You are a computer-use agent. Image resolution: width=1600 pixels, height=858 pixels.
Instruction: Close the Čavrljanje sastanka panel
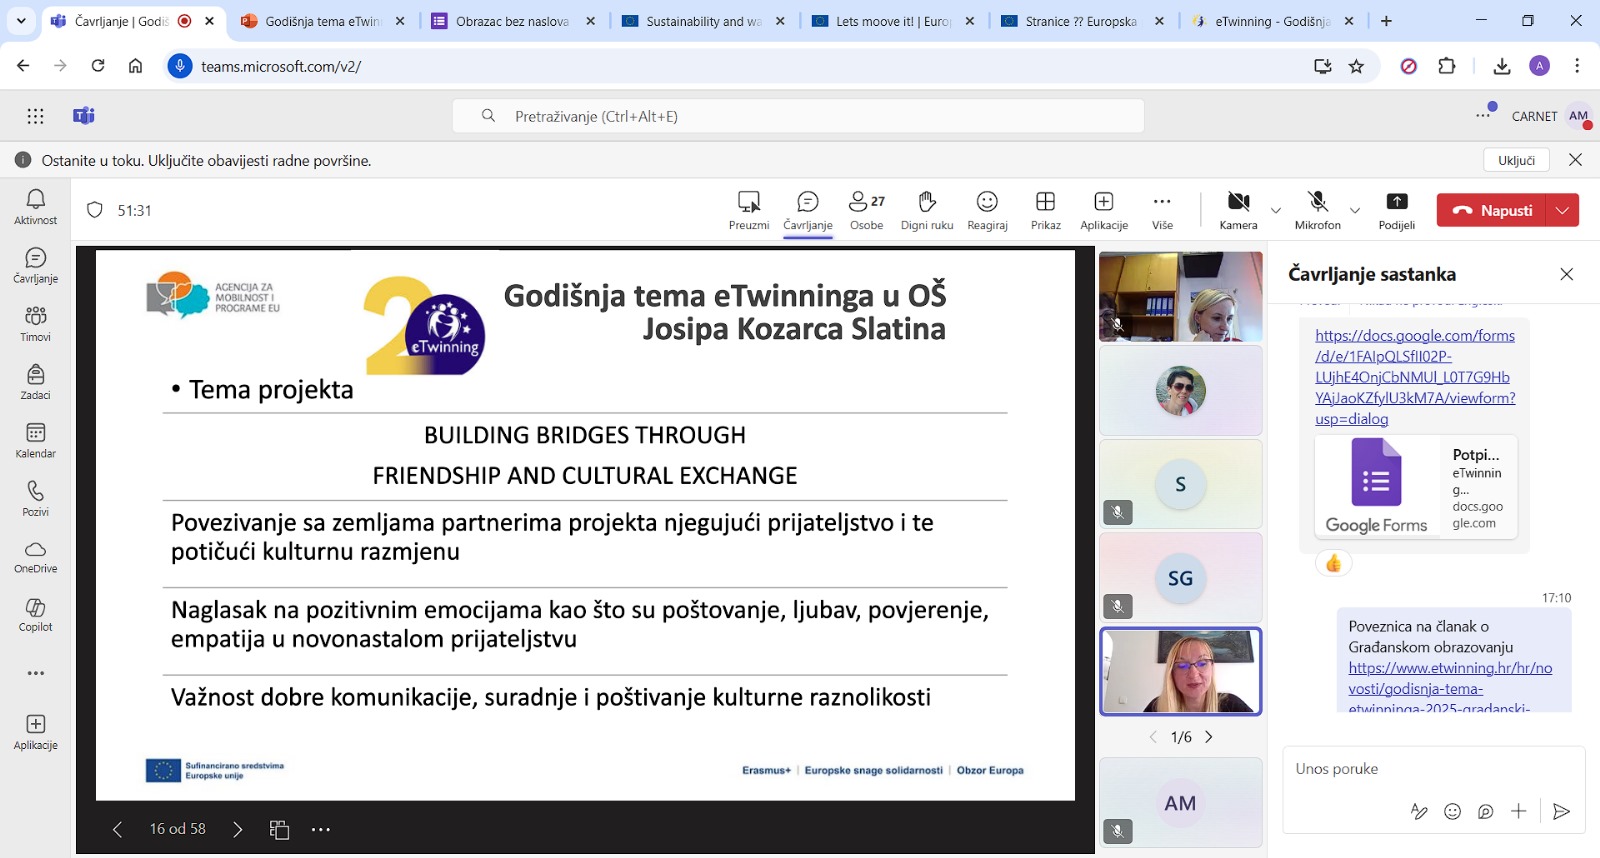point(1567,274)
